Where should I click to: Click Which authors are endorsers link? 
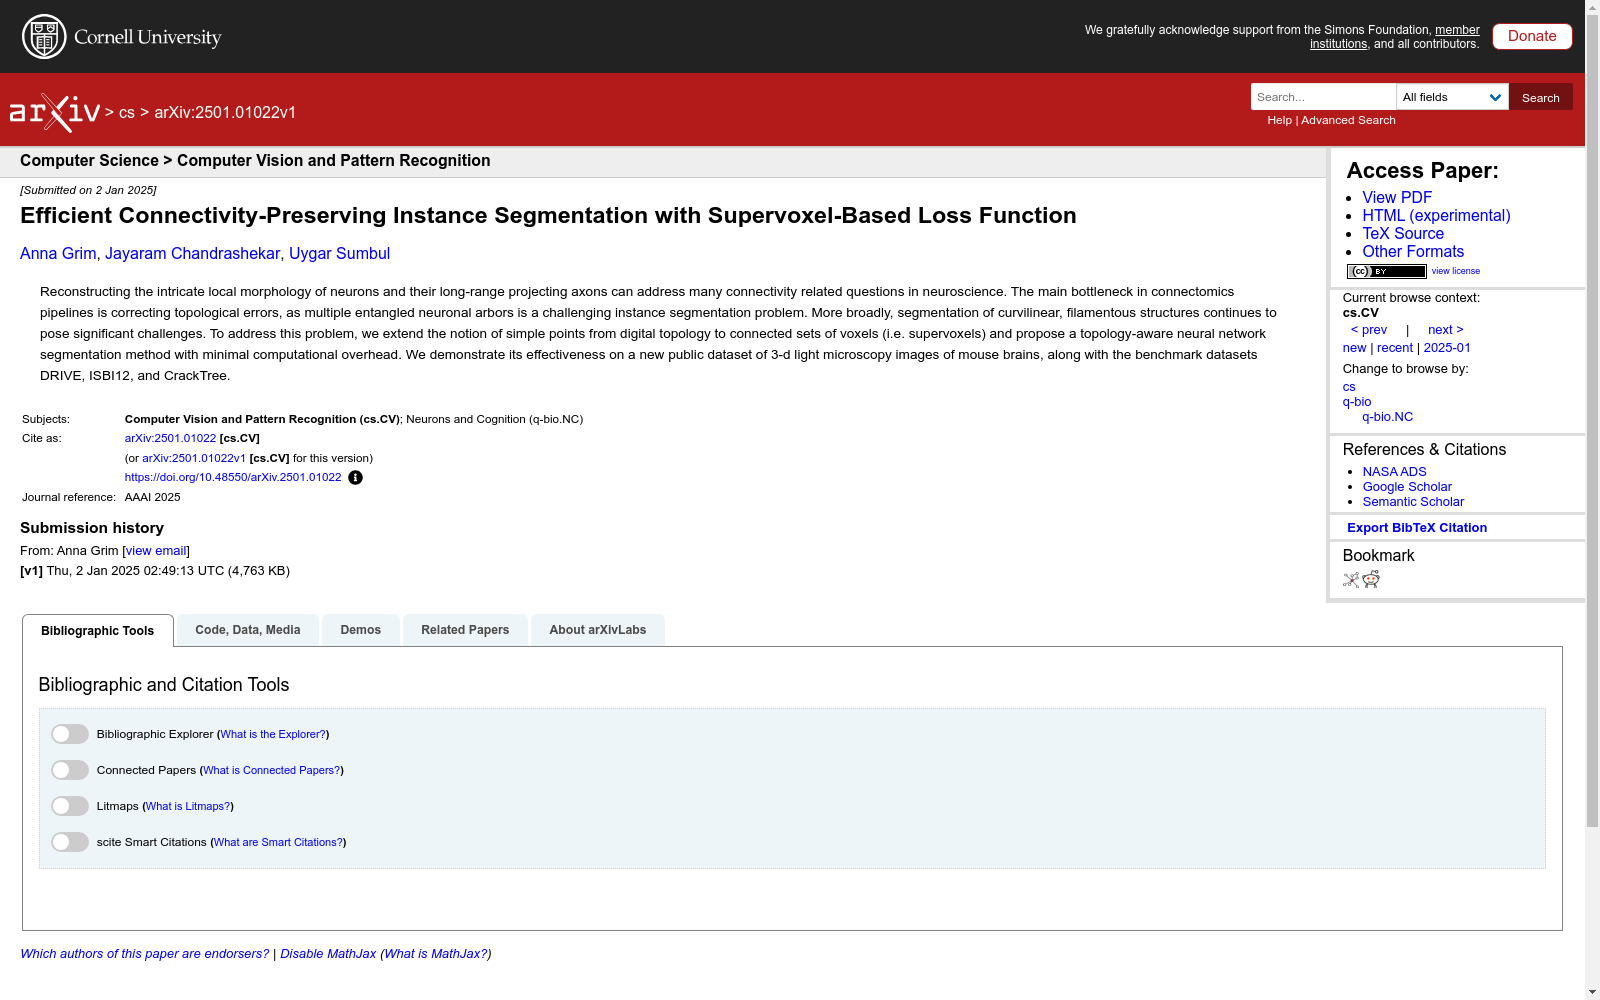(145, 954)
